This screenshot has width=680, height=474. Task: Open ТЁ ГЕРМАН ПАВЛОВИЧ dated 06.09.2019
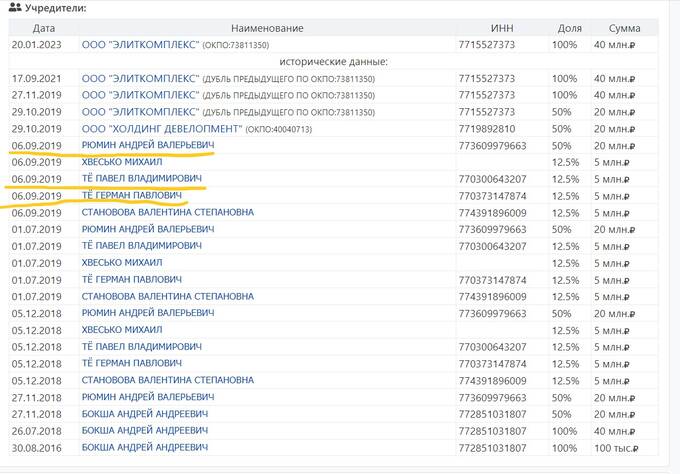pos(131,196)
